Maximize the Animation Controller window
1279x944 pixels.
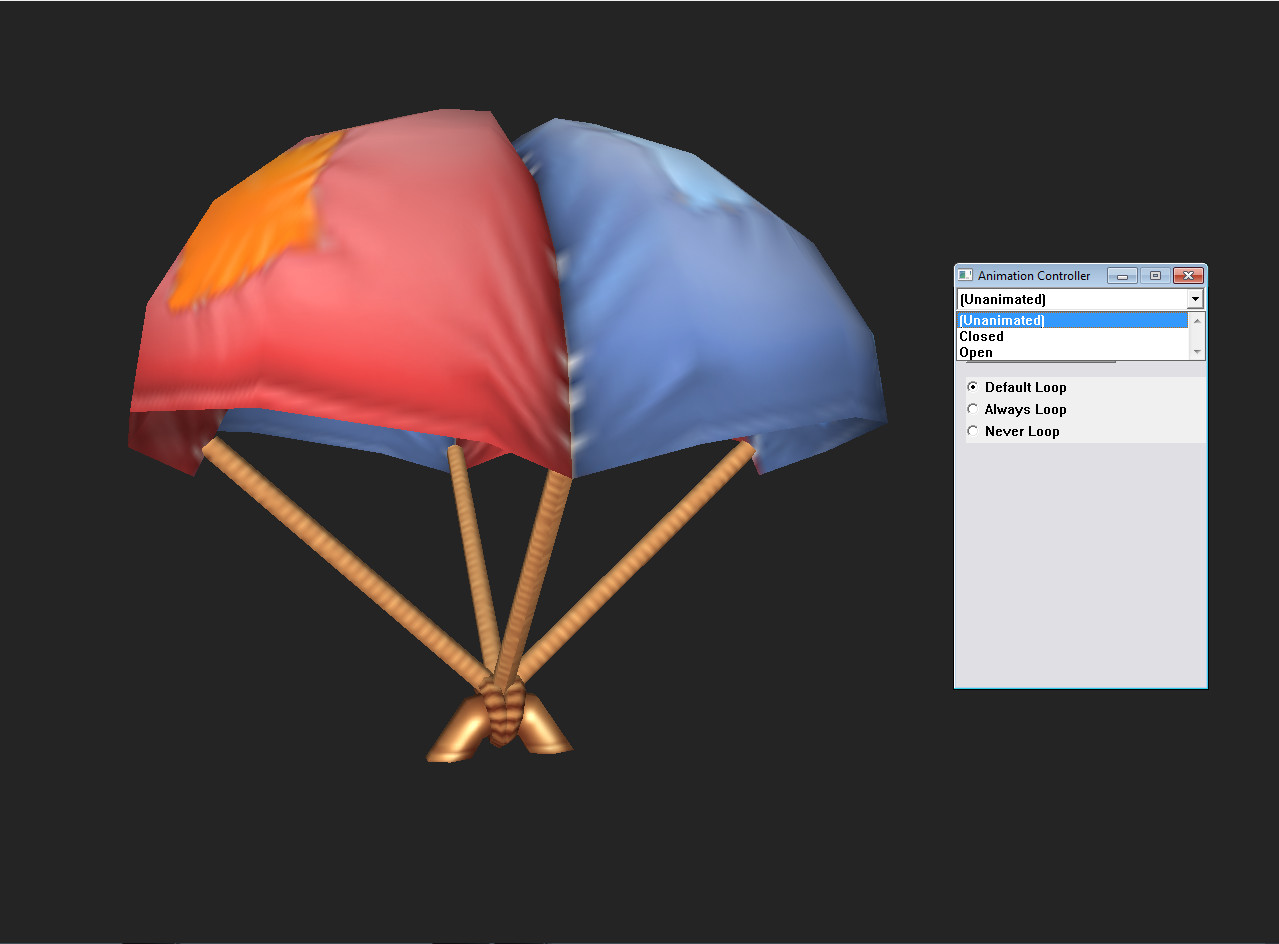(x=1154, y=275)
